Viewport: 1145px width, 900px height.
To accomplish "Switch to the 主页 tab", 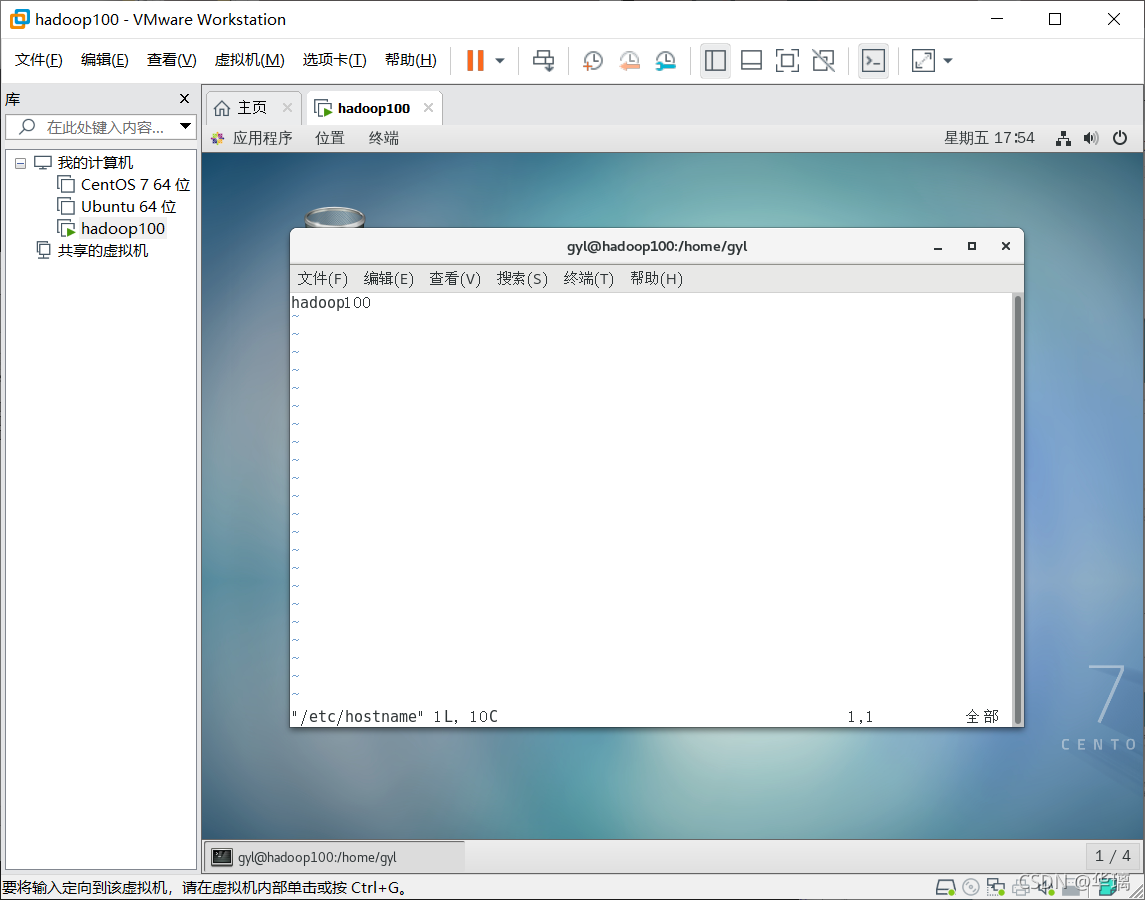I will [252, 107].
